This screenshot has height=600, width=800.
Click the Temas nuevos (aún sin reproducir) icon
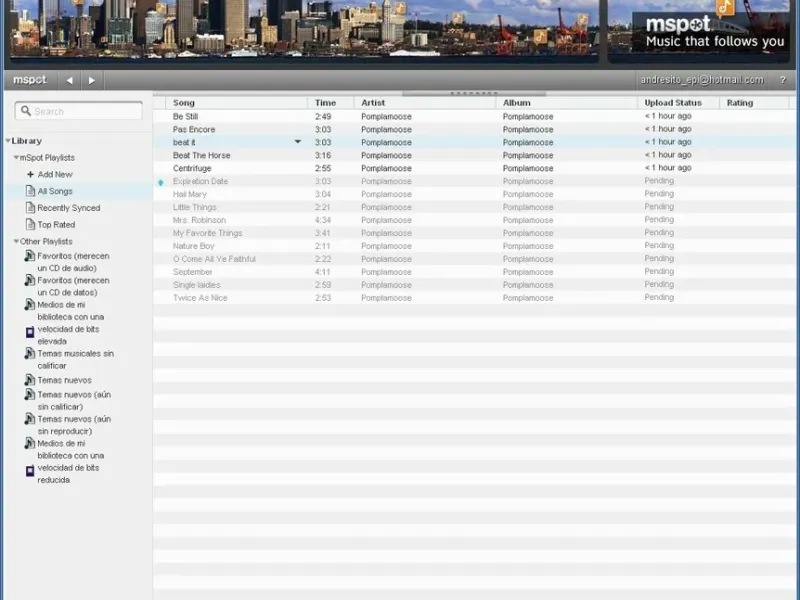30,419
